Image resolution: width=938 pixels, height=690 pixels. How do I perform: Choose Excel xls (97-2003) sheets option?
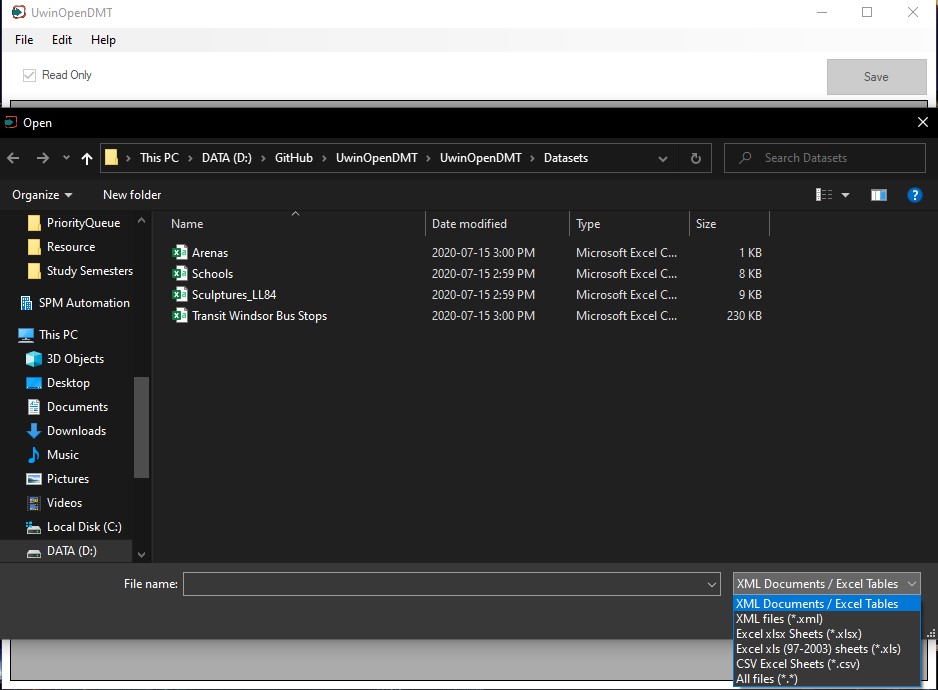(x=827, y=649)
